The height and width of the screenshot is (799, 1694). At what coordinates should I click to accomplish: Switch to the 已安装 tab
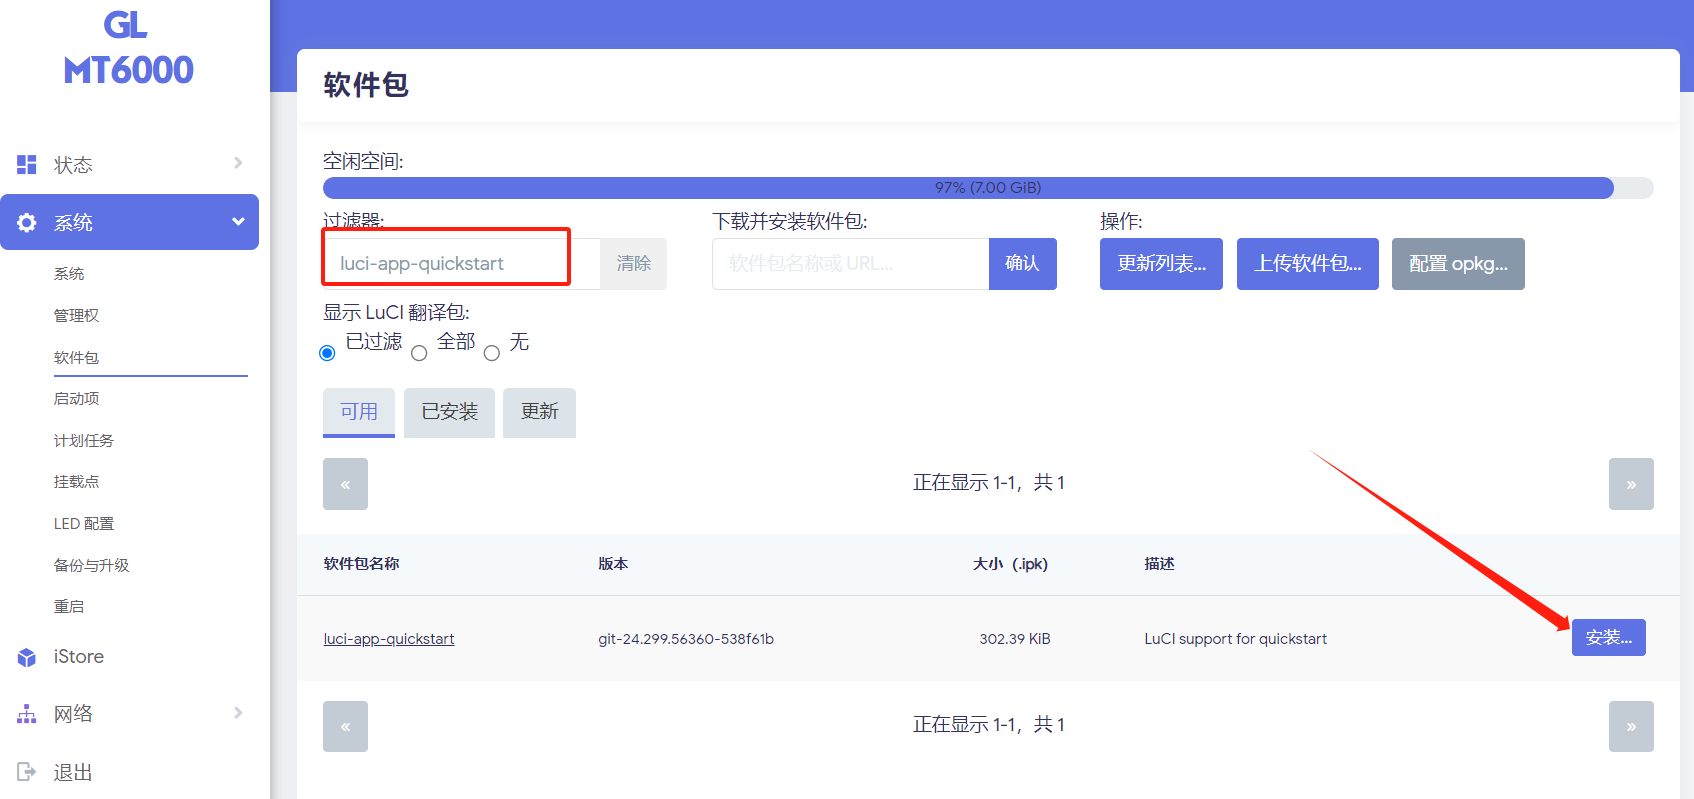(449, 412)
